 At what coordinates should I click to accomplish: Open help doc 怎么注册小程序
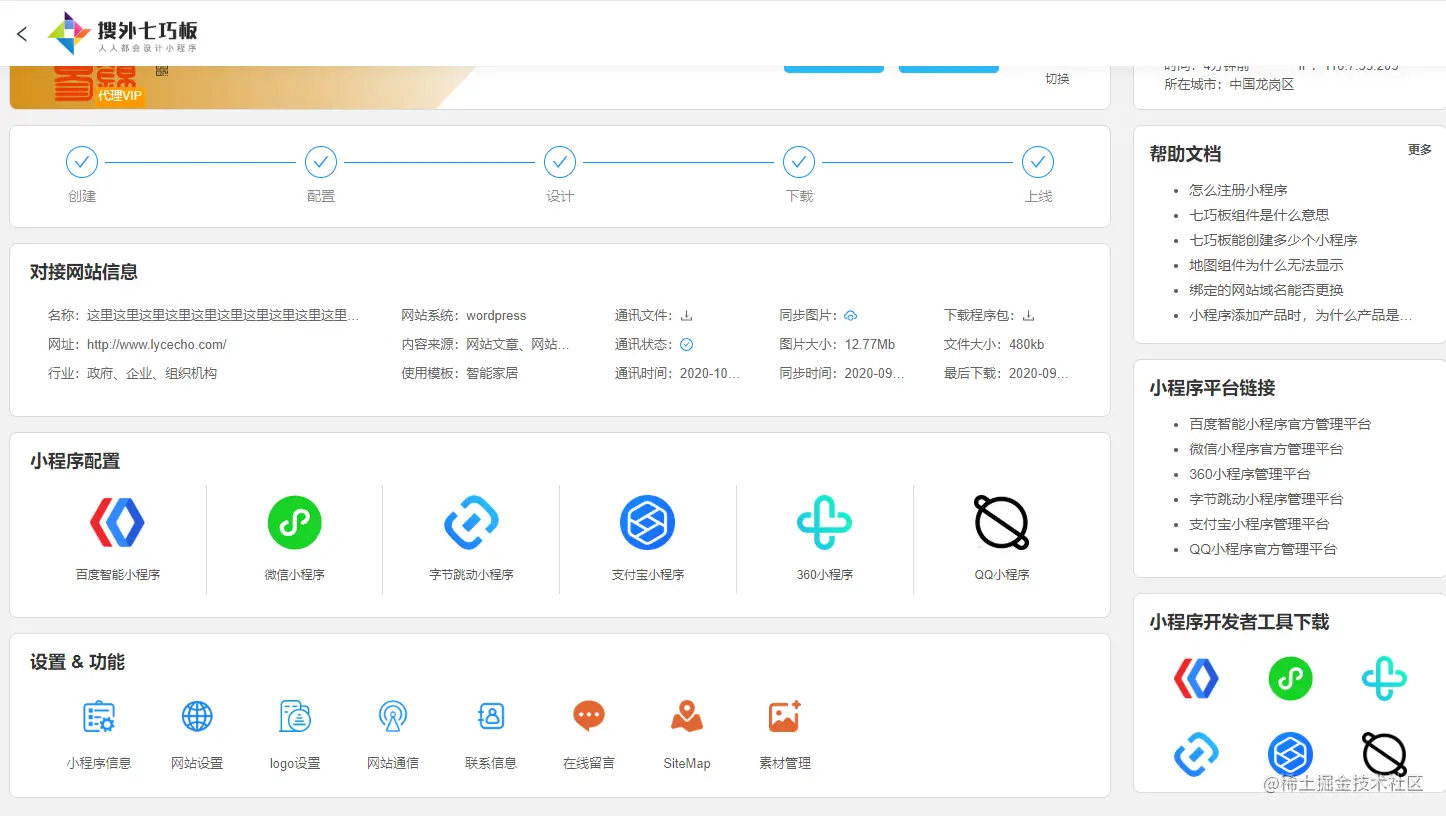tap(1238, 190)
